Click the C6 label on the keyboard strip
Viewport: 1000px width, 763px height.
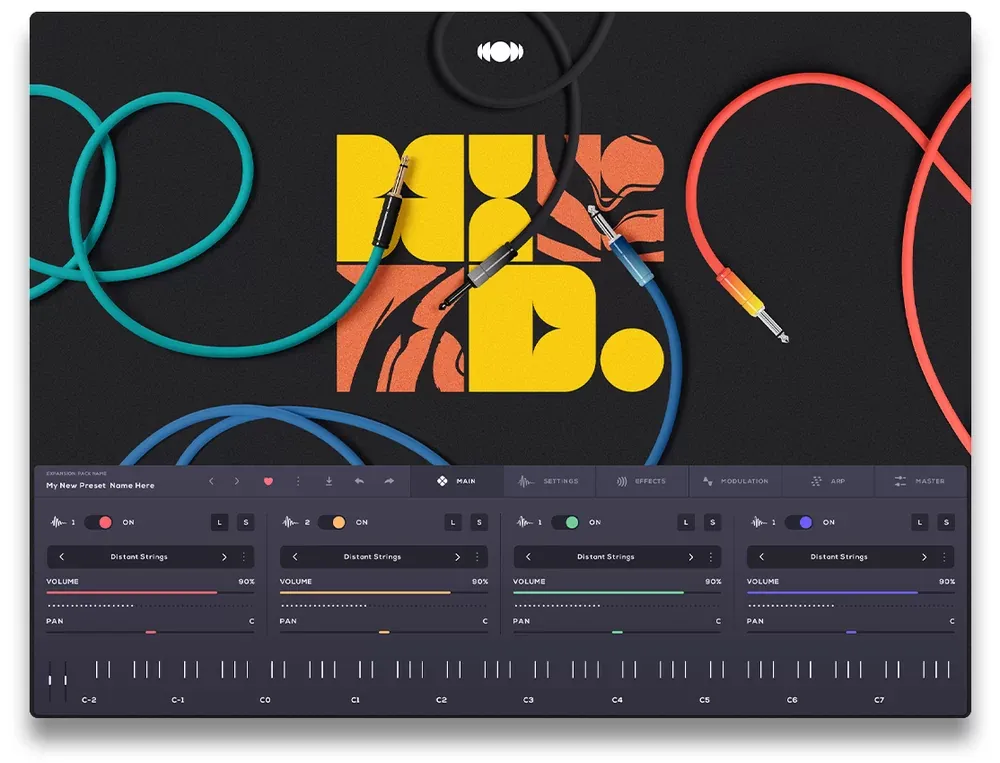[x=791, y=700]
